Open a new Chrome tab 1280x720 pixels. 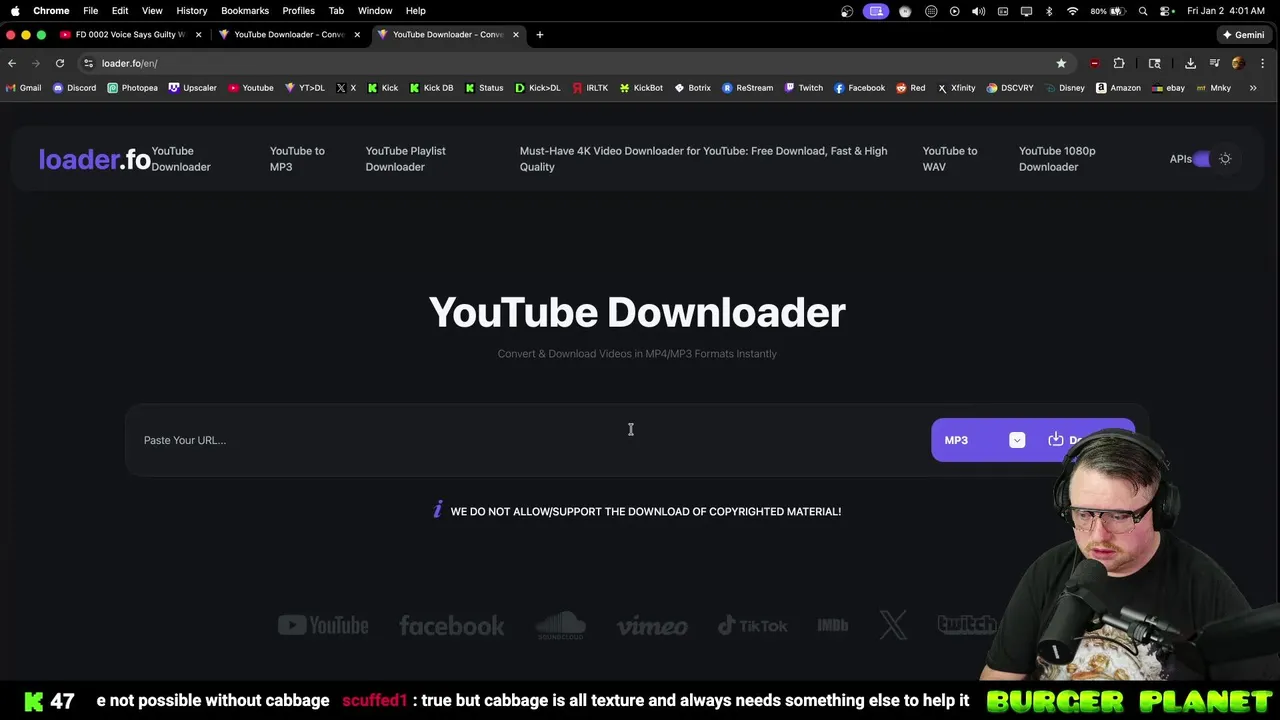click(539, 34)
